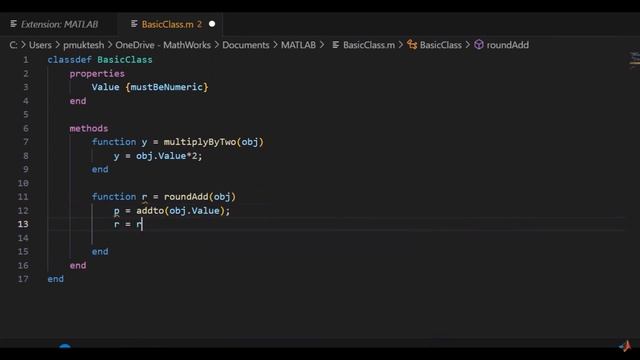Click line number 1 in the gutter
Screen dimensions: 640x360
coord(26,60)
